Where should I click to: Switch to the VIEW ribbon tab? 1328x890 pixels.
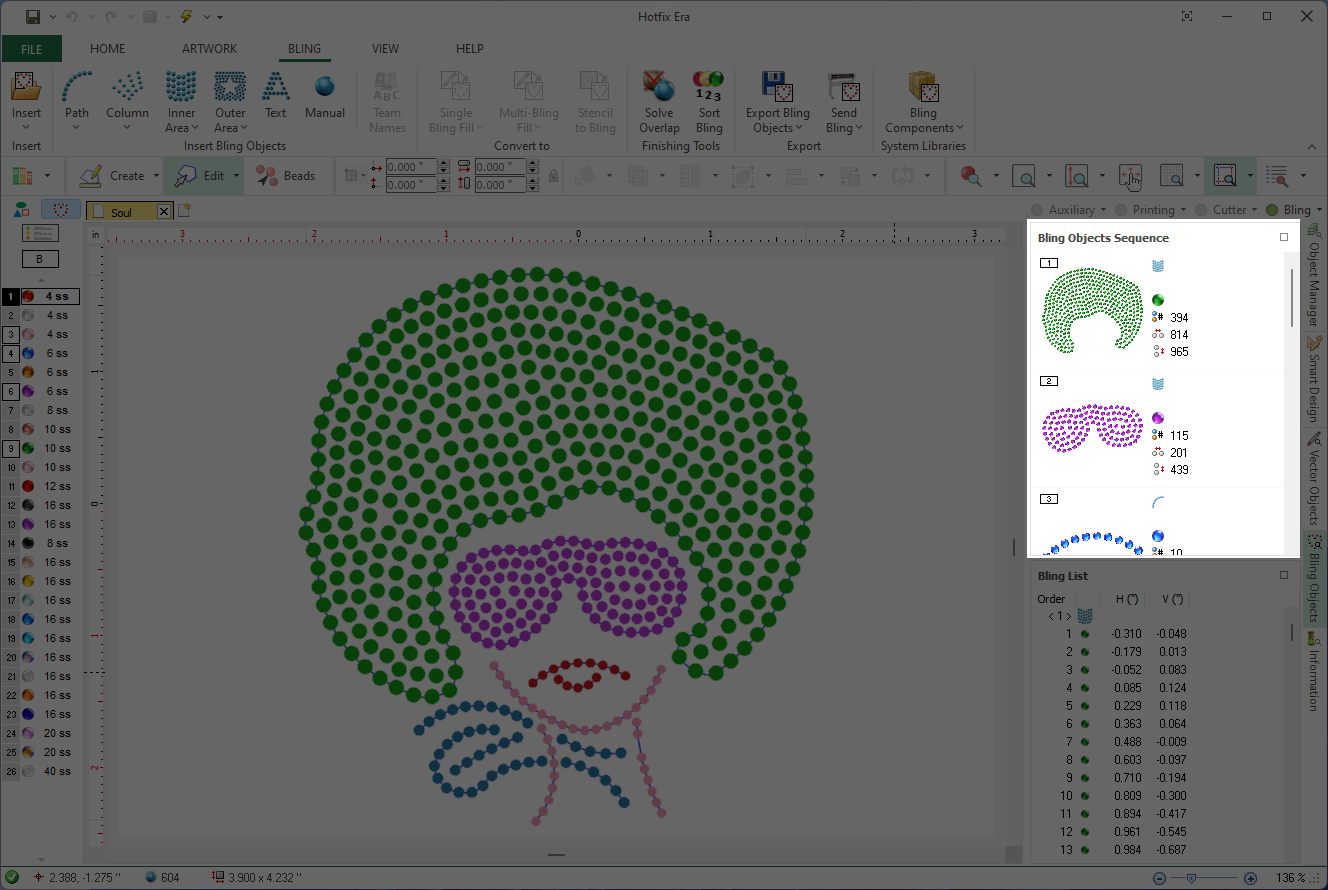pos(385,49)
